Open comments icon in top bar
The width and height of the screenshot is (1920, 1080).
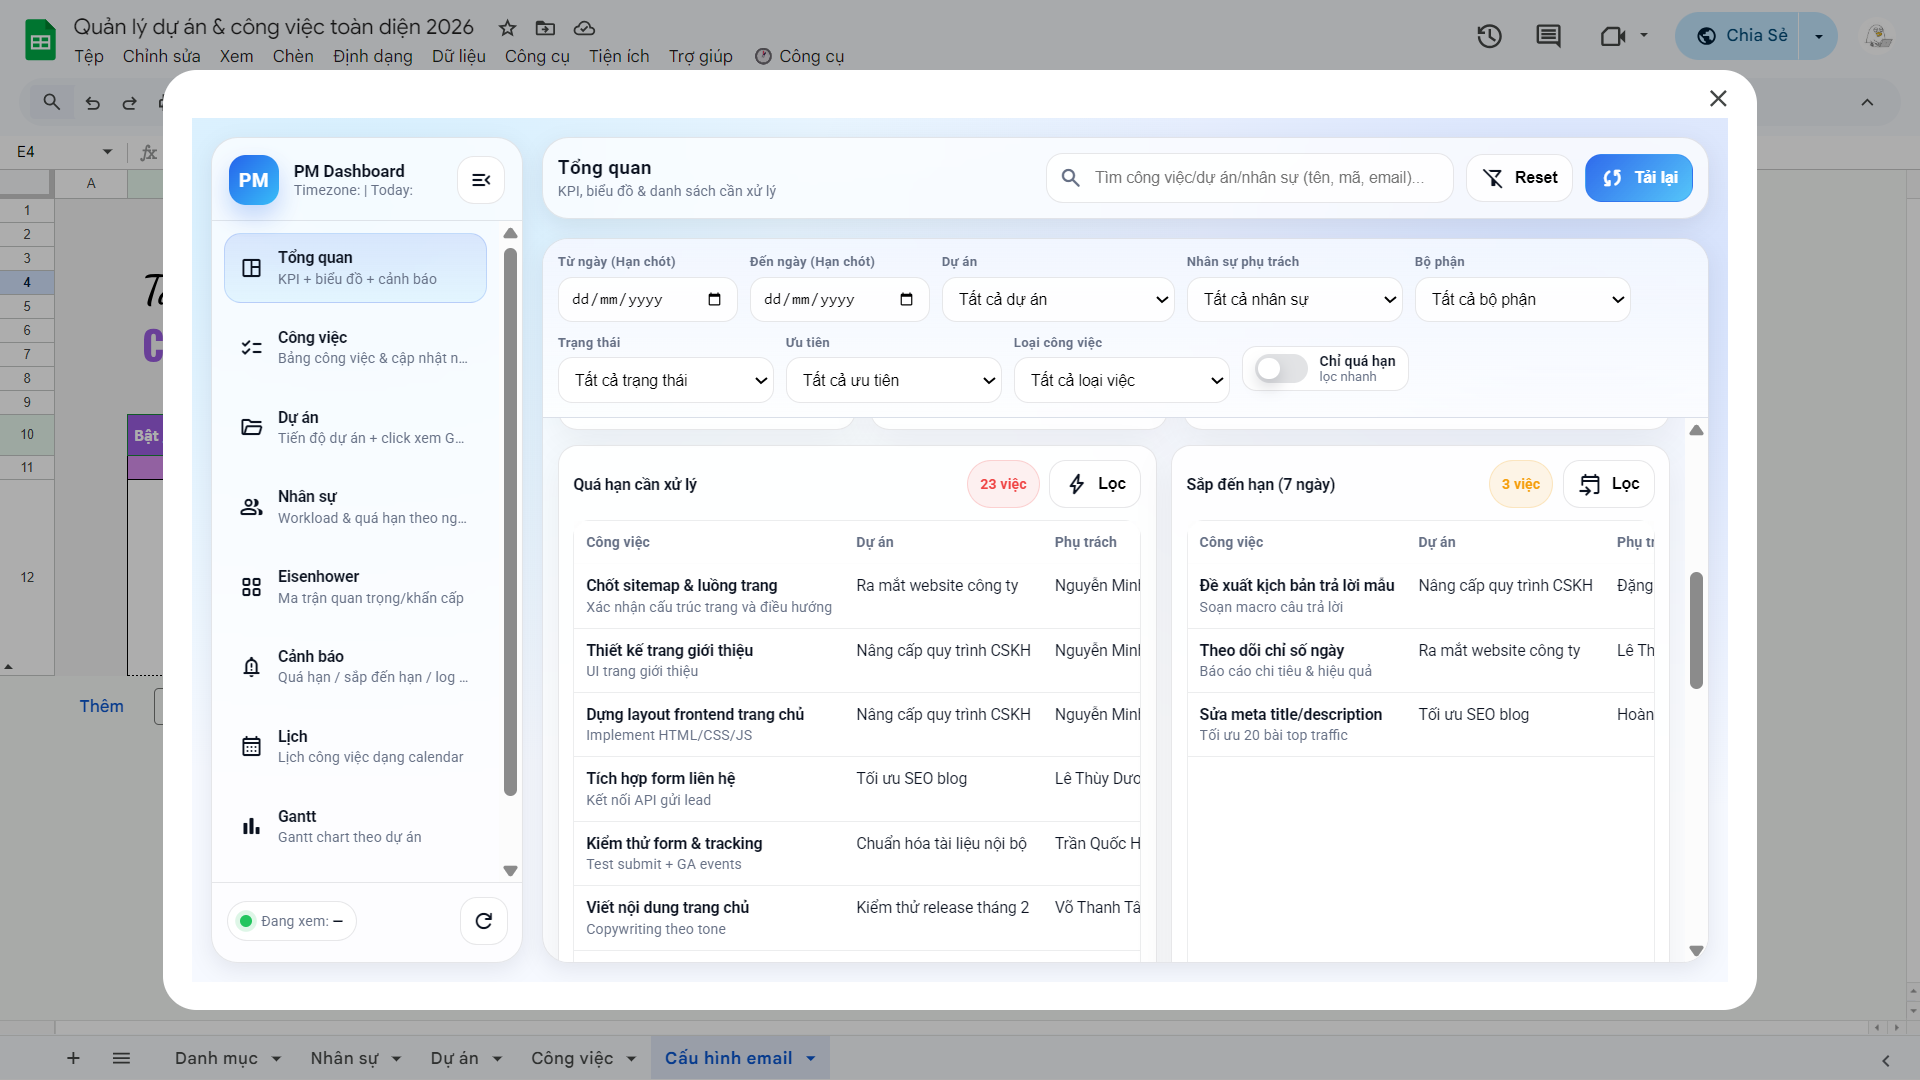pos(1548,37)
